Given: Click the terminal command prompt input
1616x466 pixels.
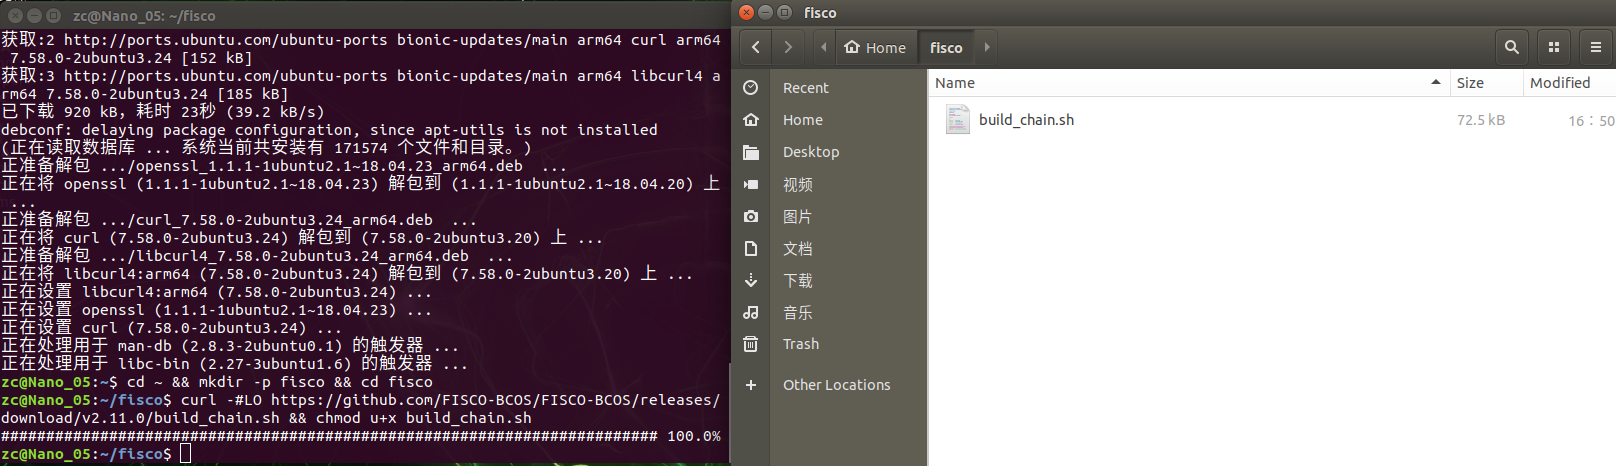Looking at the screenshot, I should pyautogui.click(x=185, y=454).
